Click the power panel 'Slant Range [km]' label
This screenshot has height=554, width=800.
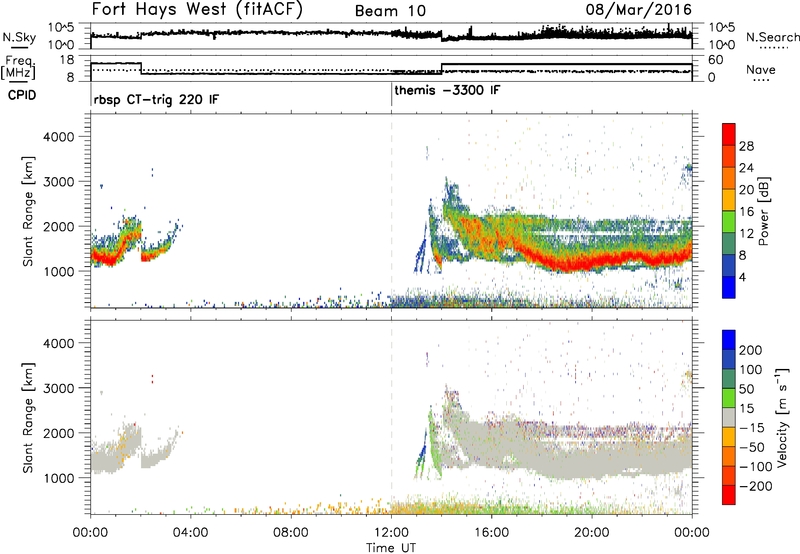point(28,211)
